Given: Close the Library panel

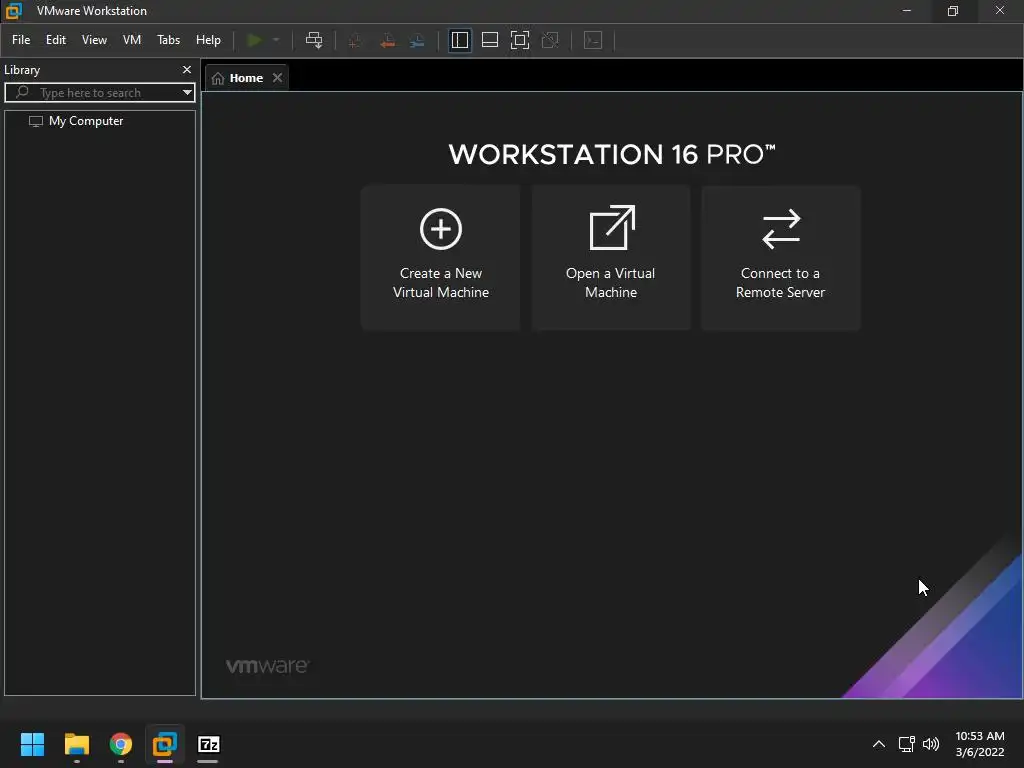Looking at the screenshot, I should pyautogui.click(x=187, y=69).
